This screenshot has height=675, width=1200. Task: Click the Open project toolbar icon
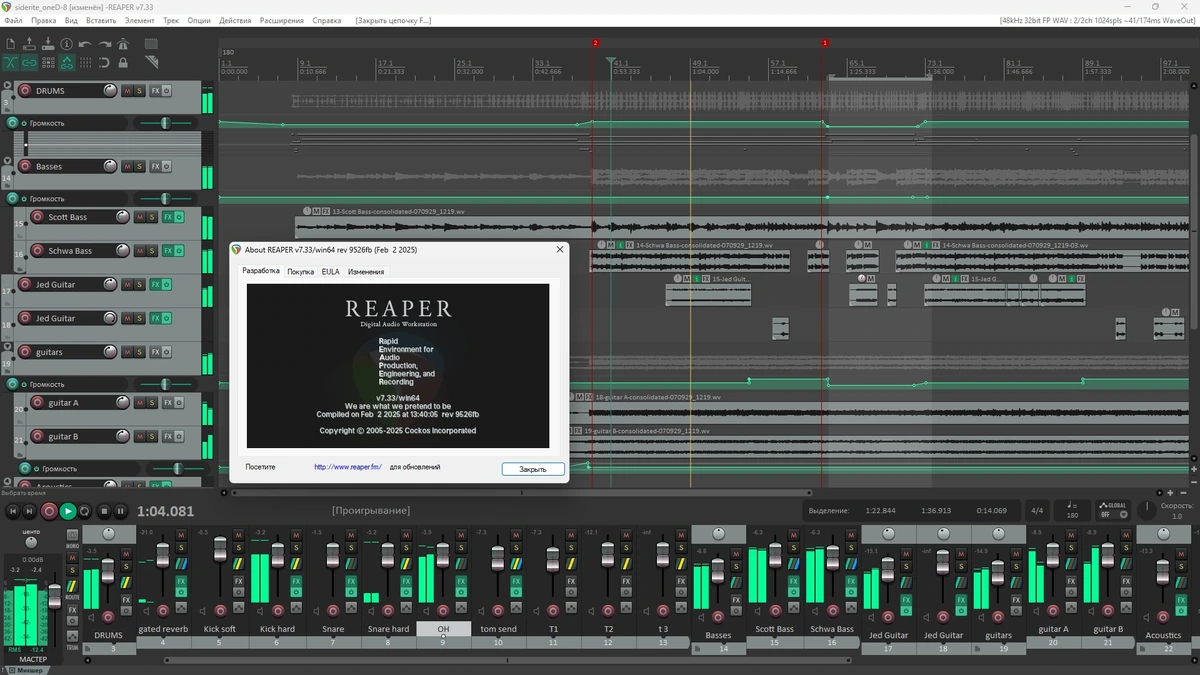tap(29, 44)
